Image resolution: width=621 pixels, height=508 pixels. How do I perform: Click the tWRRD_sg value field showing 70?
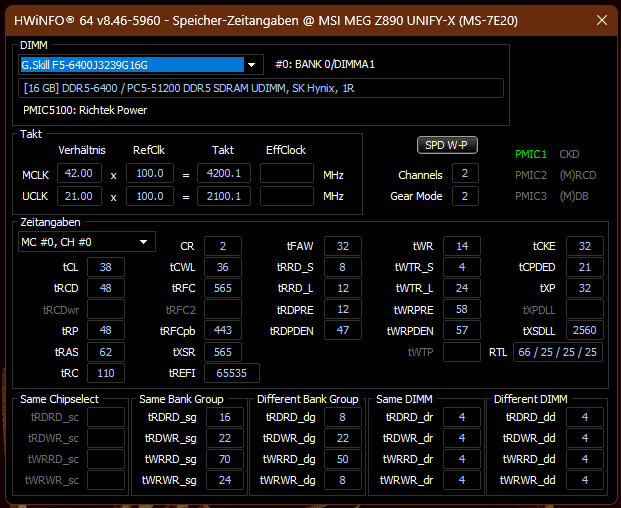tap(225, 459)
